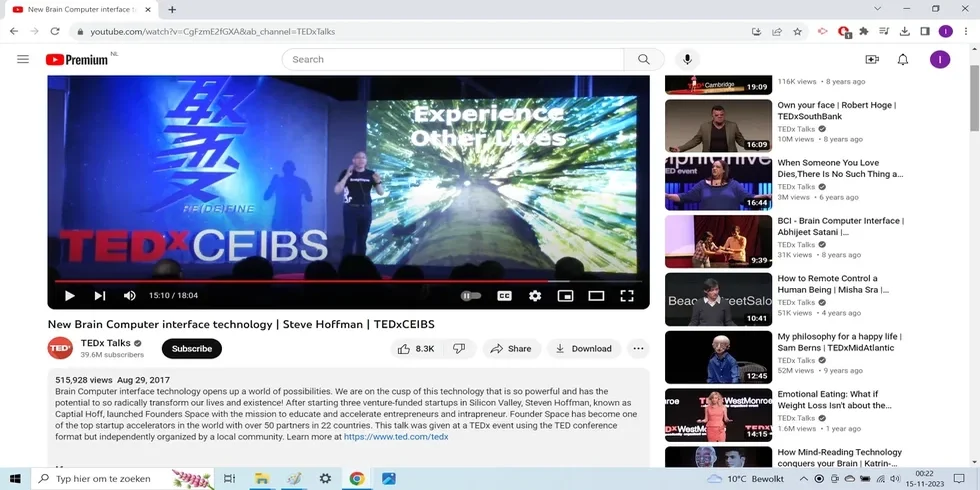Mute the video volume
Viewport: 980px width, 490px height.
(129, 296)
